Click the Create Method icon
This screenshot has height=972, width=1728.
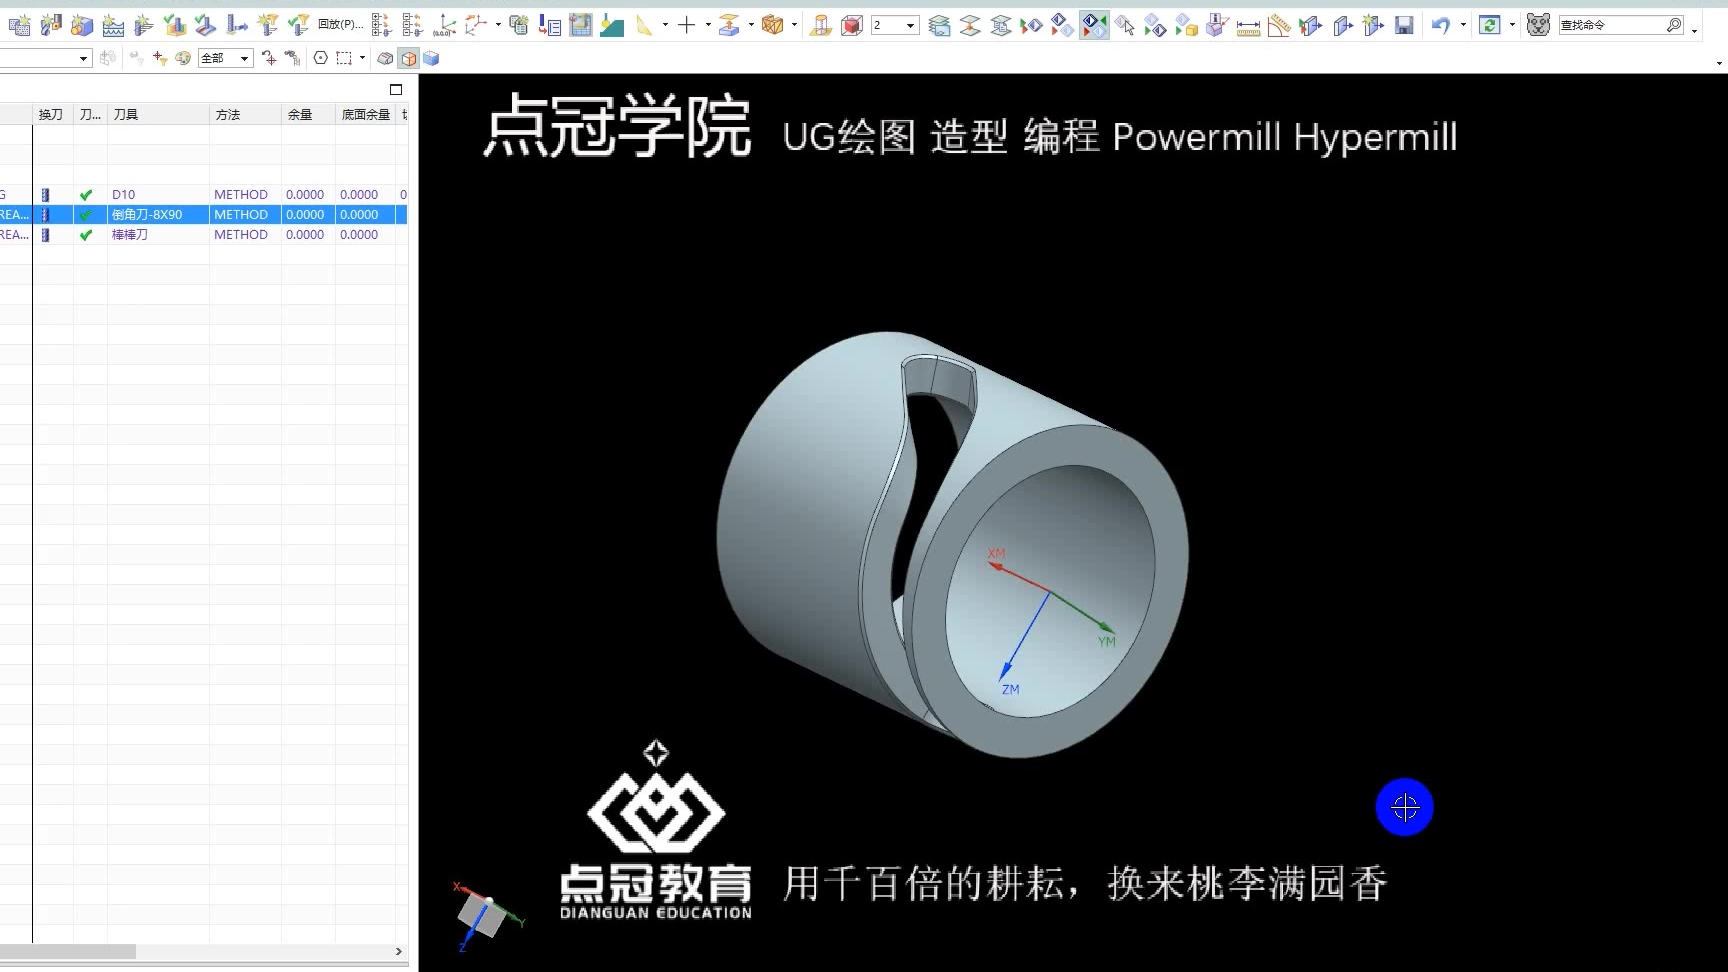click(113, 25)
